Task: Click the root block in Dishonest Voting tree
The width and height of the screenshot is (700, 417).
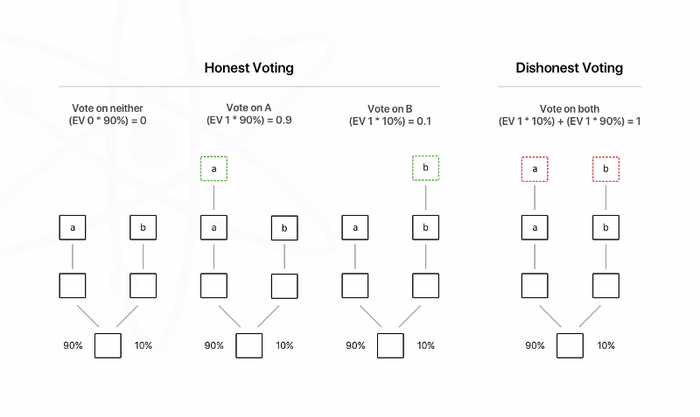Action: 570,346
